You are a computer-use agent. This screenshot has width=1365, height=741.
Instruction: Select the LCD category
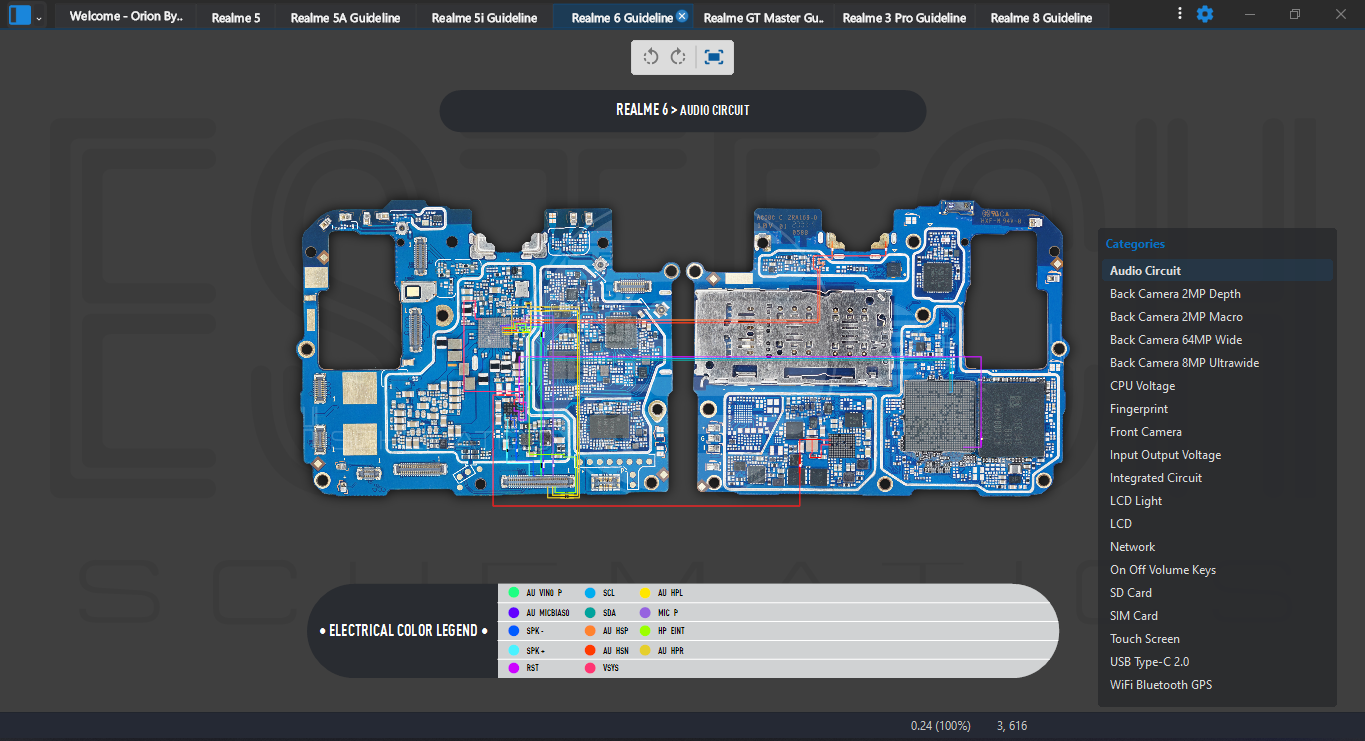coord(1217,524)
